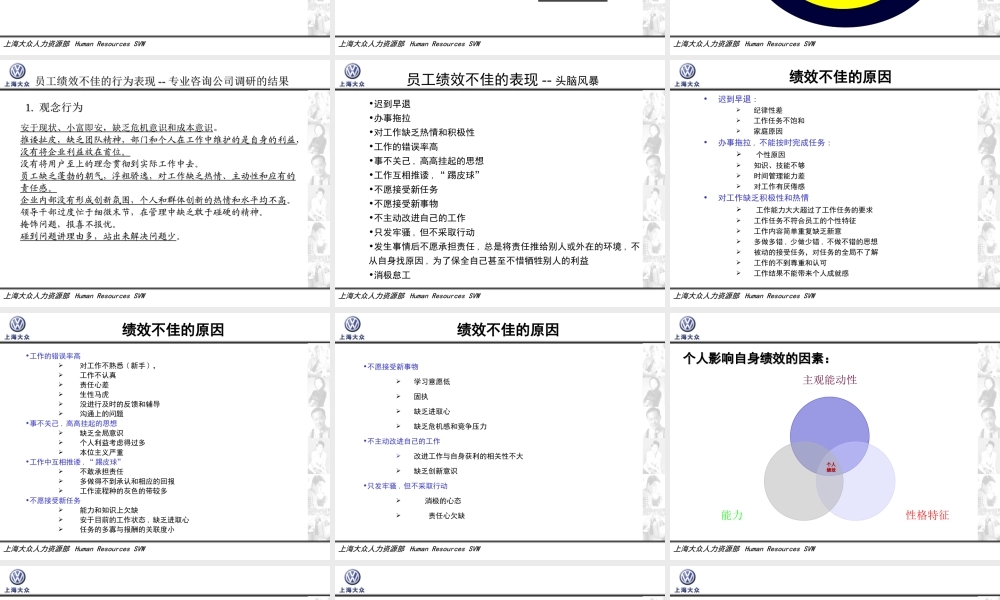Click the VW logo on the 个人影响自身绩效 slide
This screenshot has height=600, width=1000.
click(687, 324)
